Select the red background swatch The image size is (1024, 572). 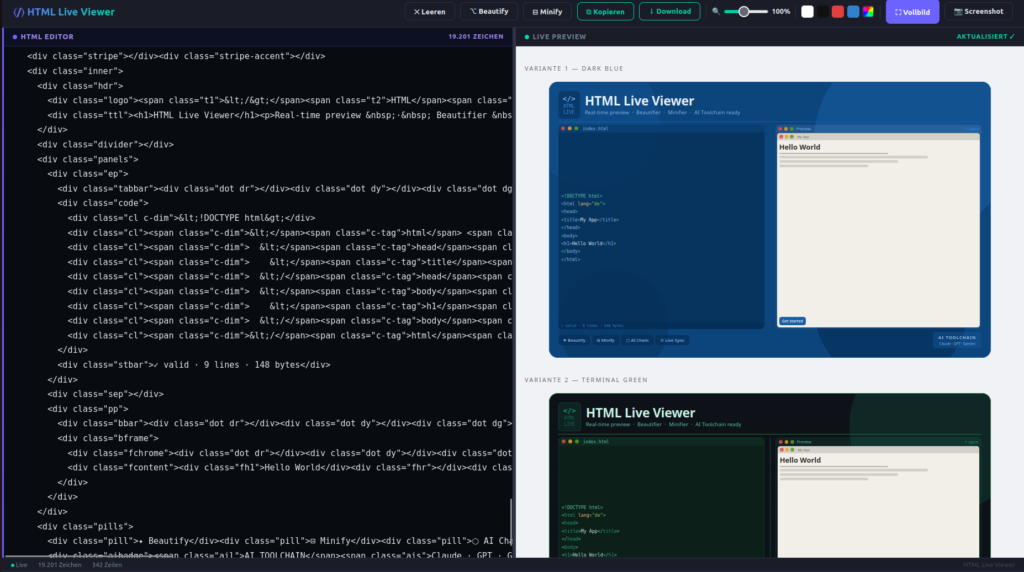[838, 12]
